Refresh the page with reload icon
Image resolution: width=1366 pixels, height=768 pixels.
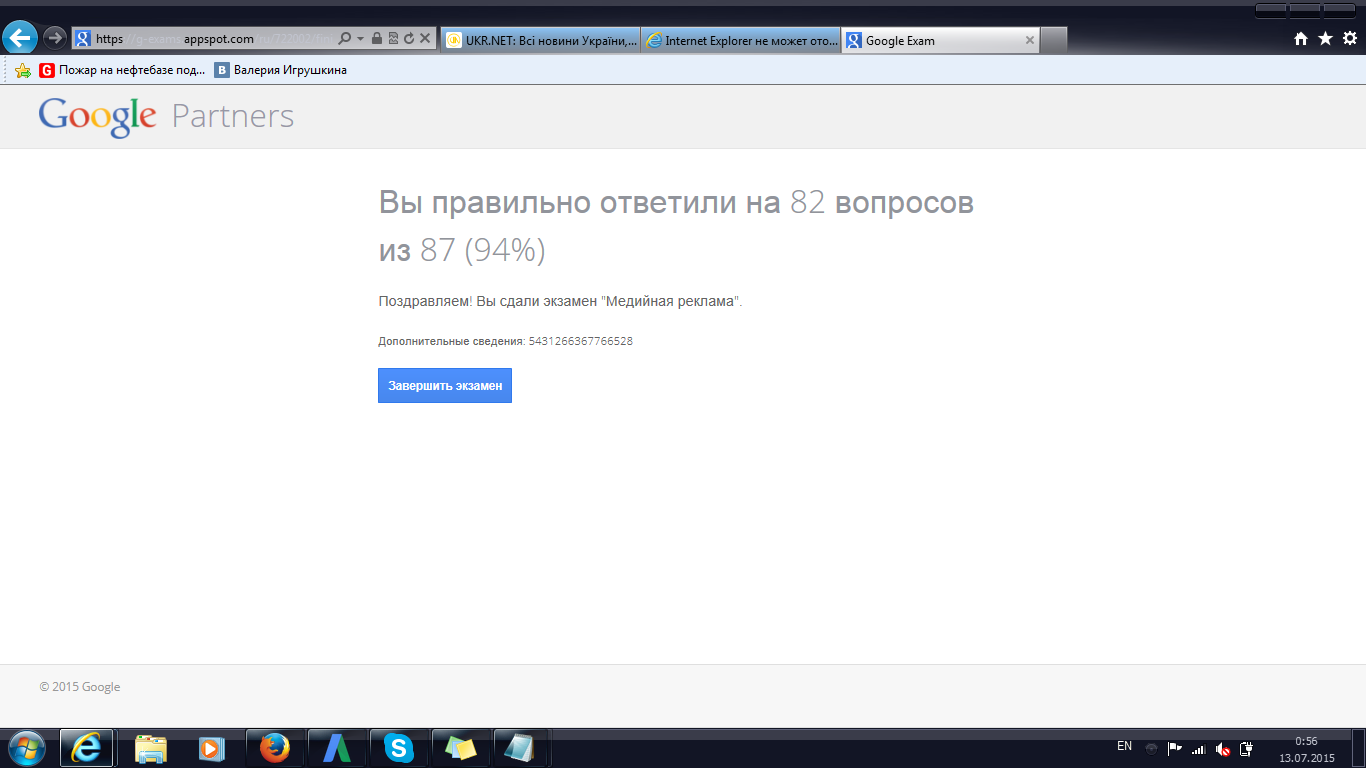408,39
